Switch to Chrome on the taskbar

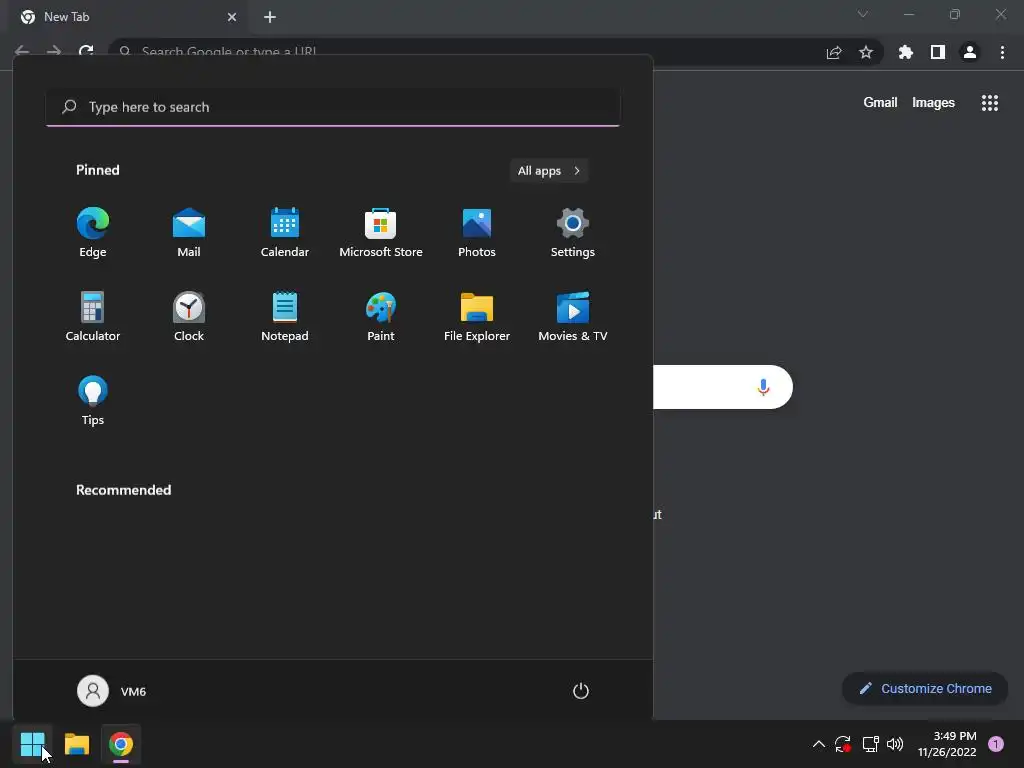tap(121, 744)
